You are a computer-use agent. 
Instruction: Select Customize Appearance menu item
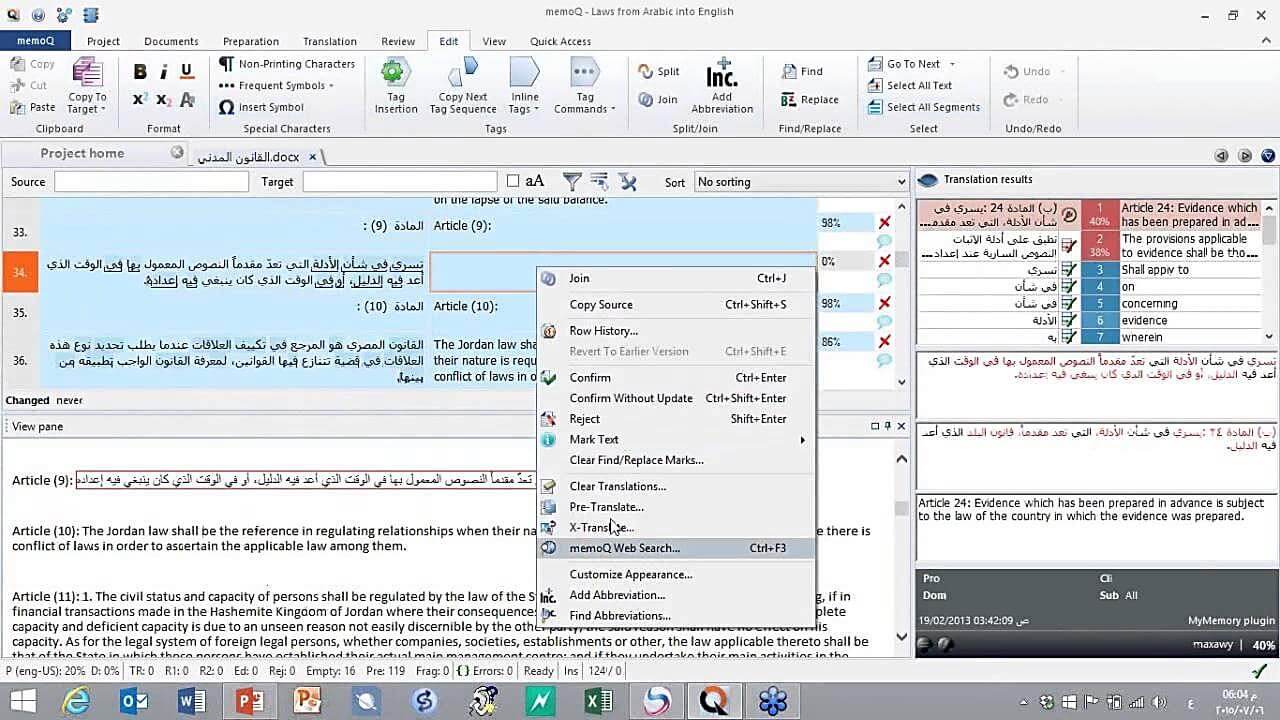pos(676,574)
